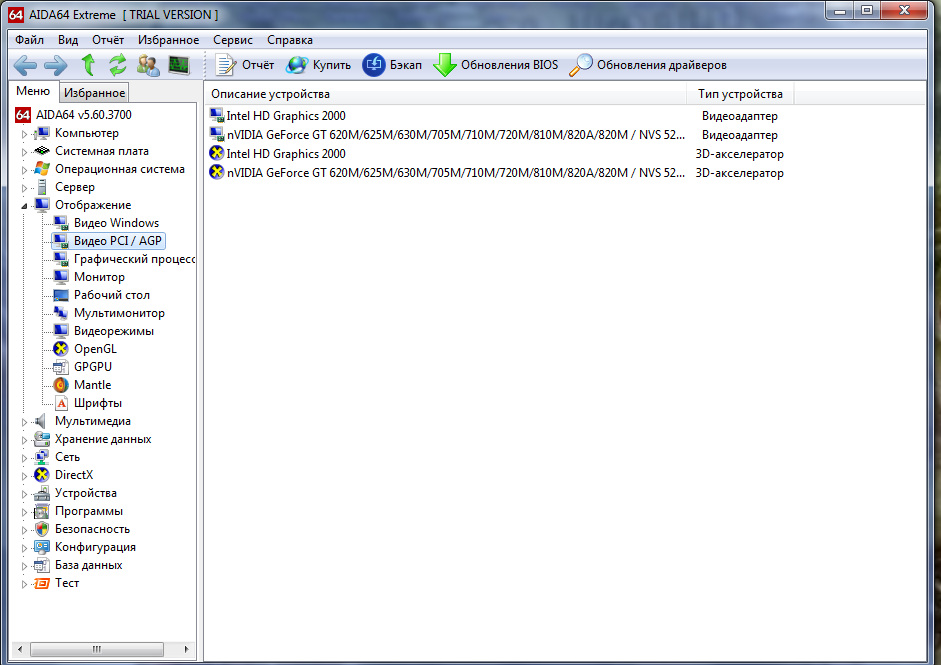Refresh the page with green arrows icon
The image size is (941, 665).
[x=118, y=65]
